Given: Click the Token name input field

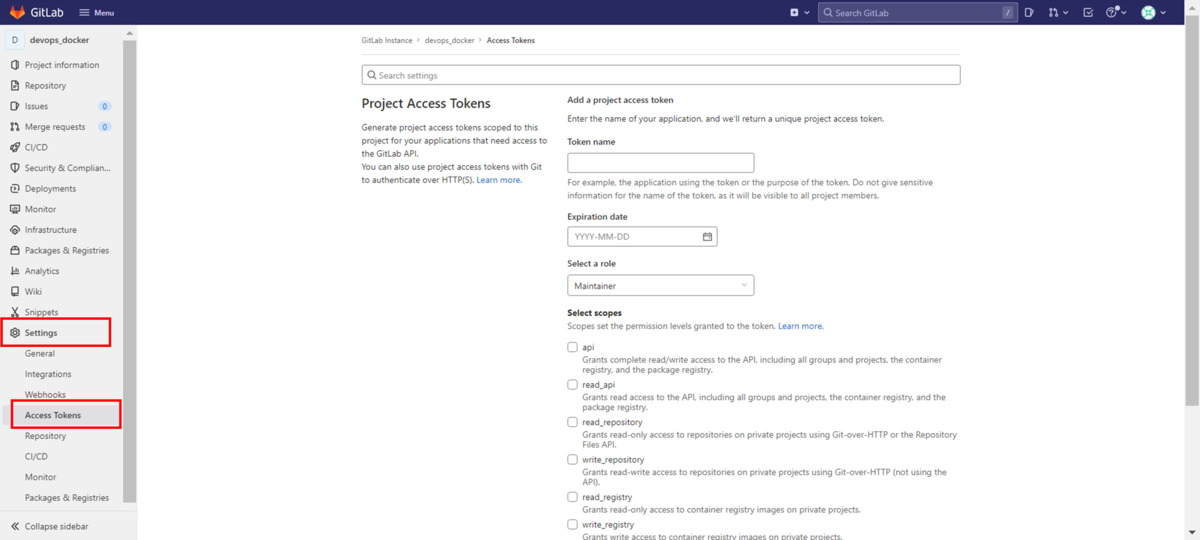Looking at the screenshot, I should pyautogui.click(x=660, y=163).
